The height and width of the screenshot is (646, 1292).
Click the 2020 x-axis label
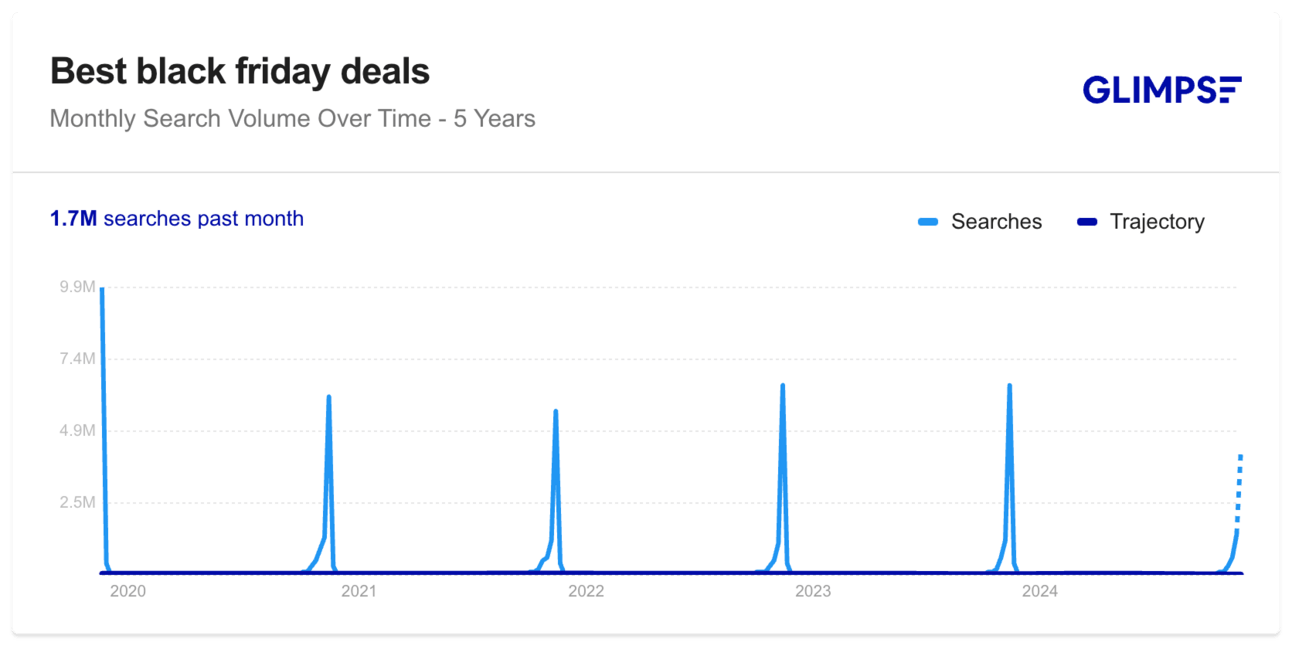pos(128,591)
